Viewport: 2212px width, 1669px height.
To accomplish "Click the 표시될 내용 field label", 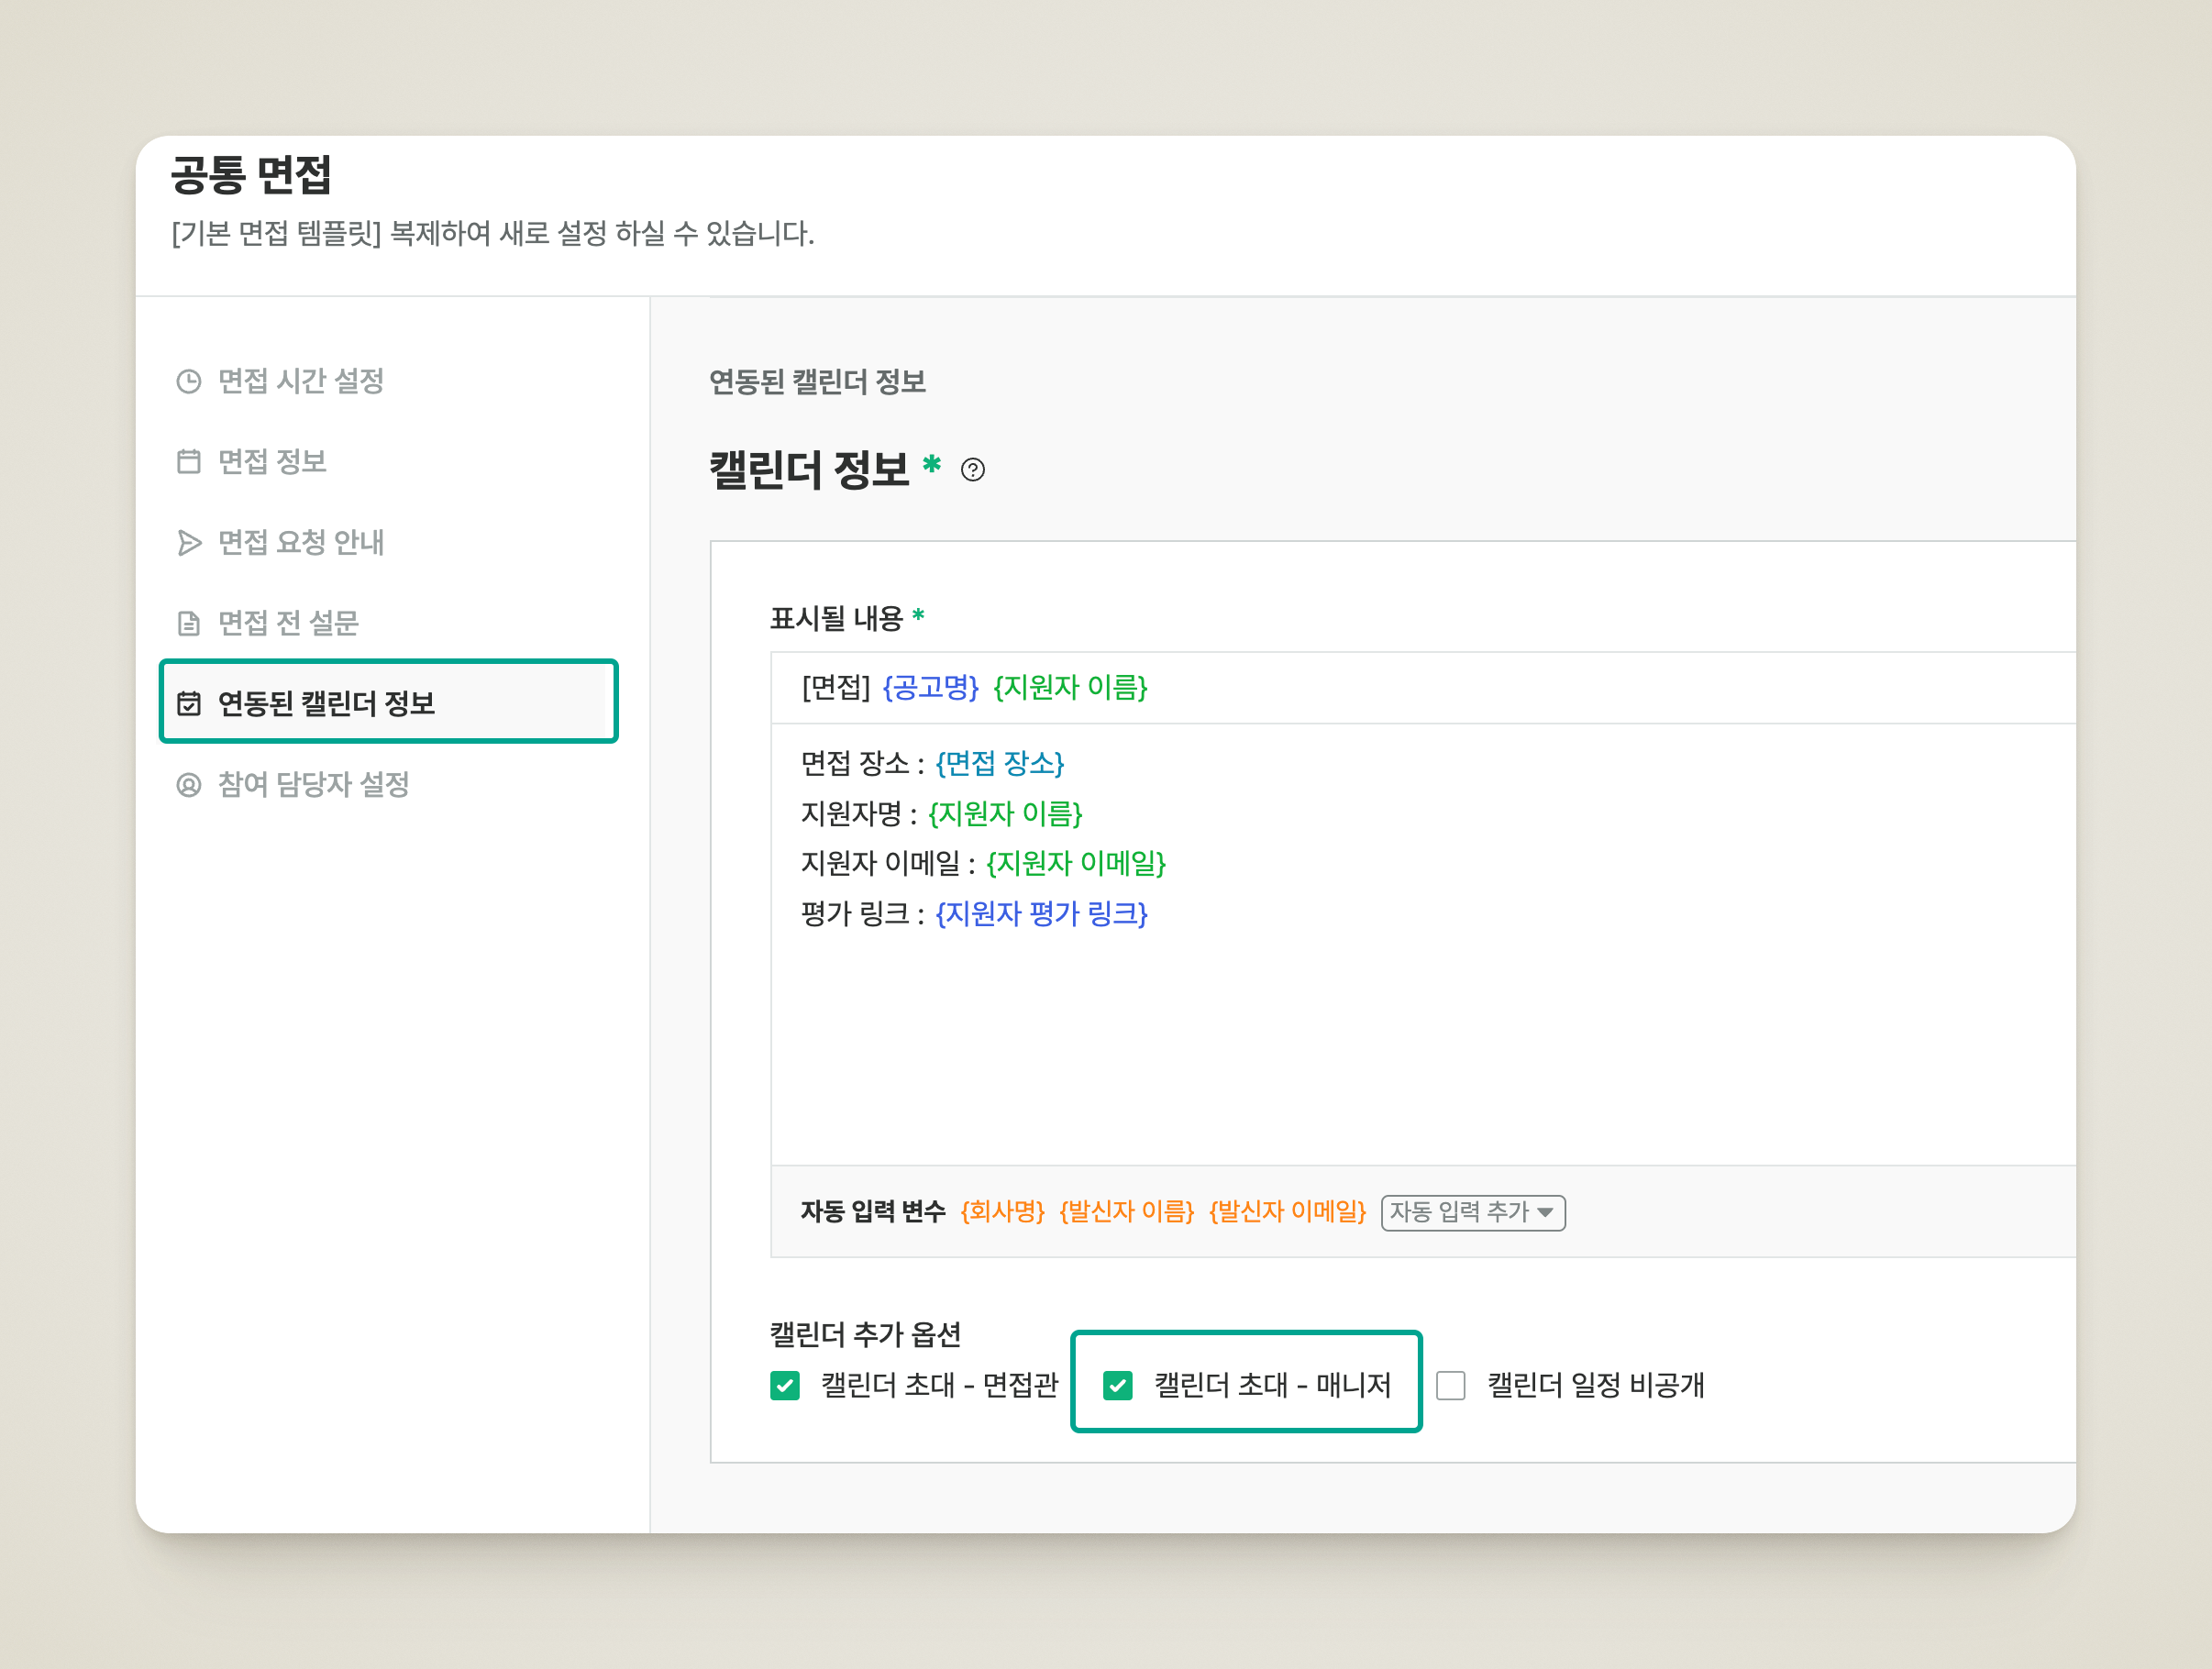I will [x=836, y=619].
